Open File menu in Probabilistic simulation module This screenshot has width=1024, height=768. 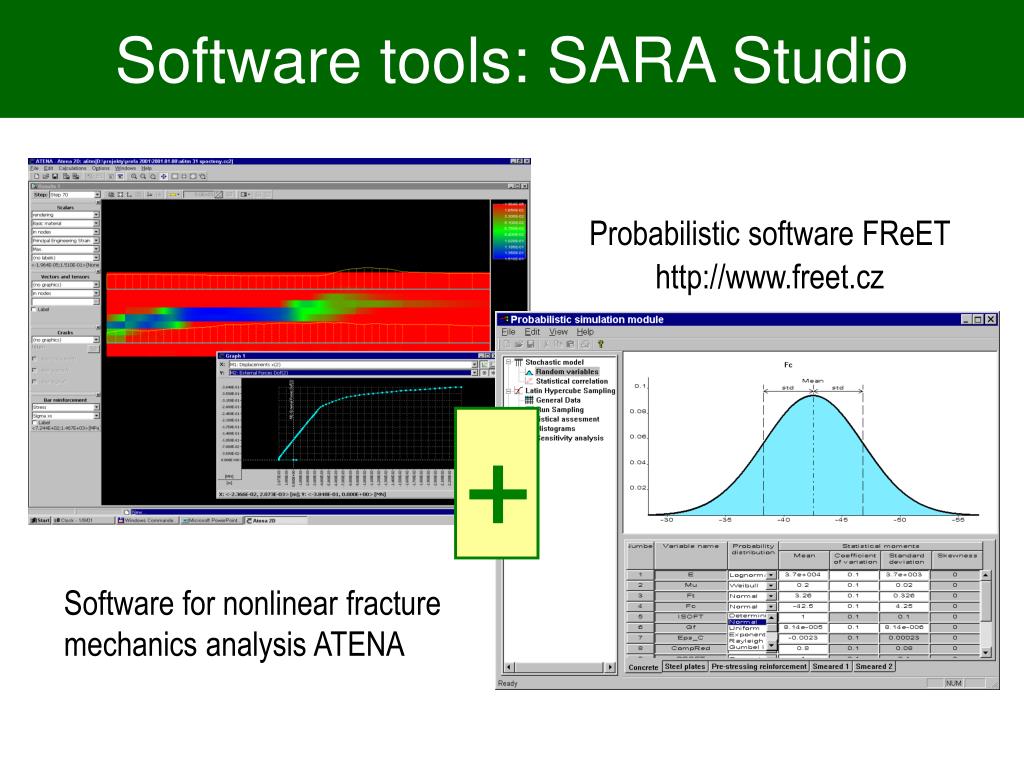click(508, 332)
